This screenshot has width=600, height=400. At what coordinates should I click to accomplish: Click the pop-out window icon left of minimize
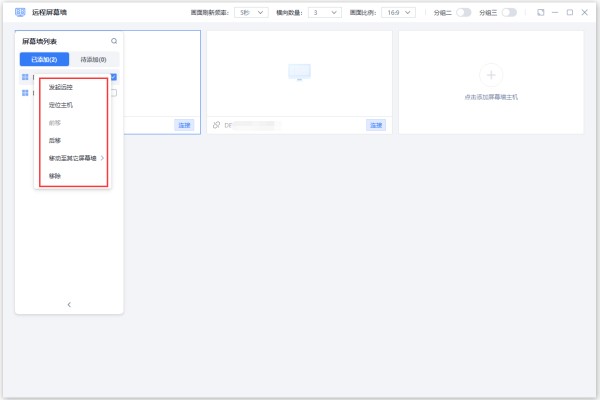(x=541, y=13)
